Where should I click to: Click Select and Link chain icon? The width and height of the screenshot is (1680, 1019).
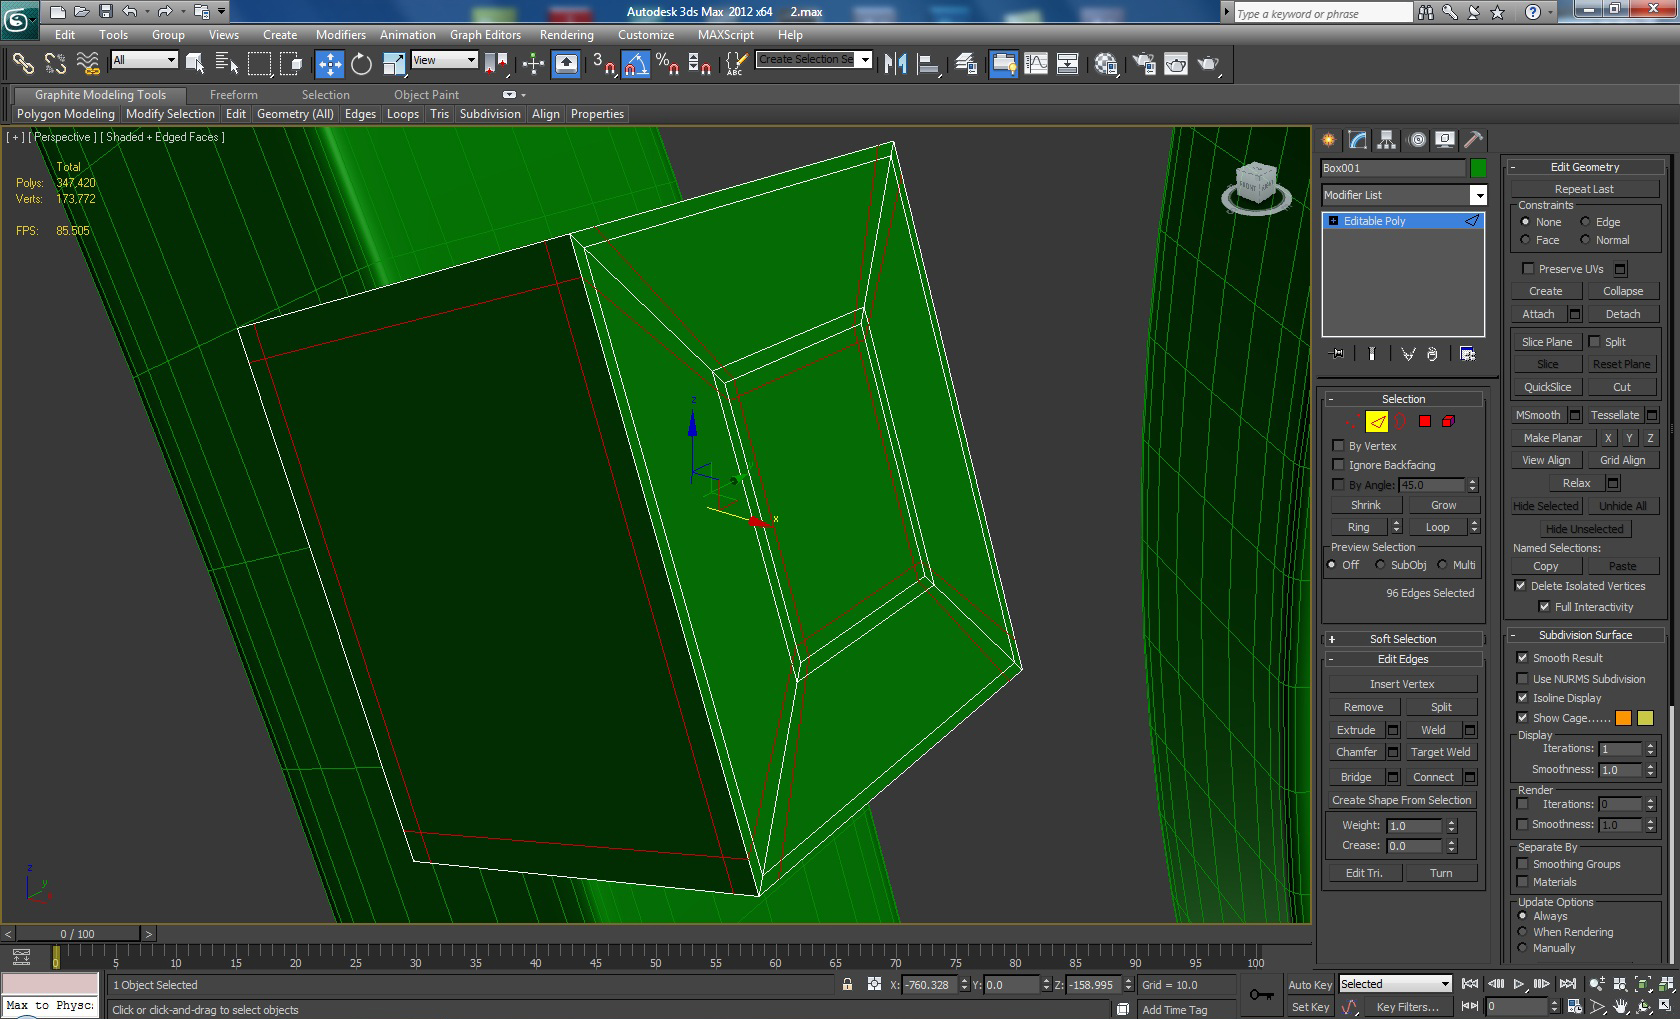23,64
